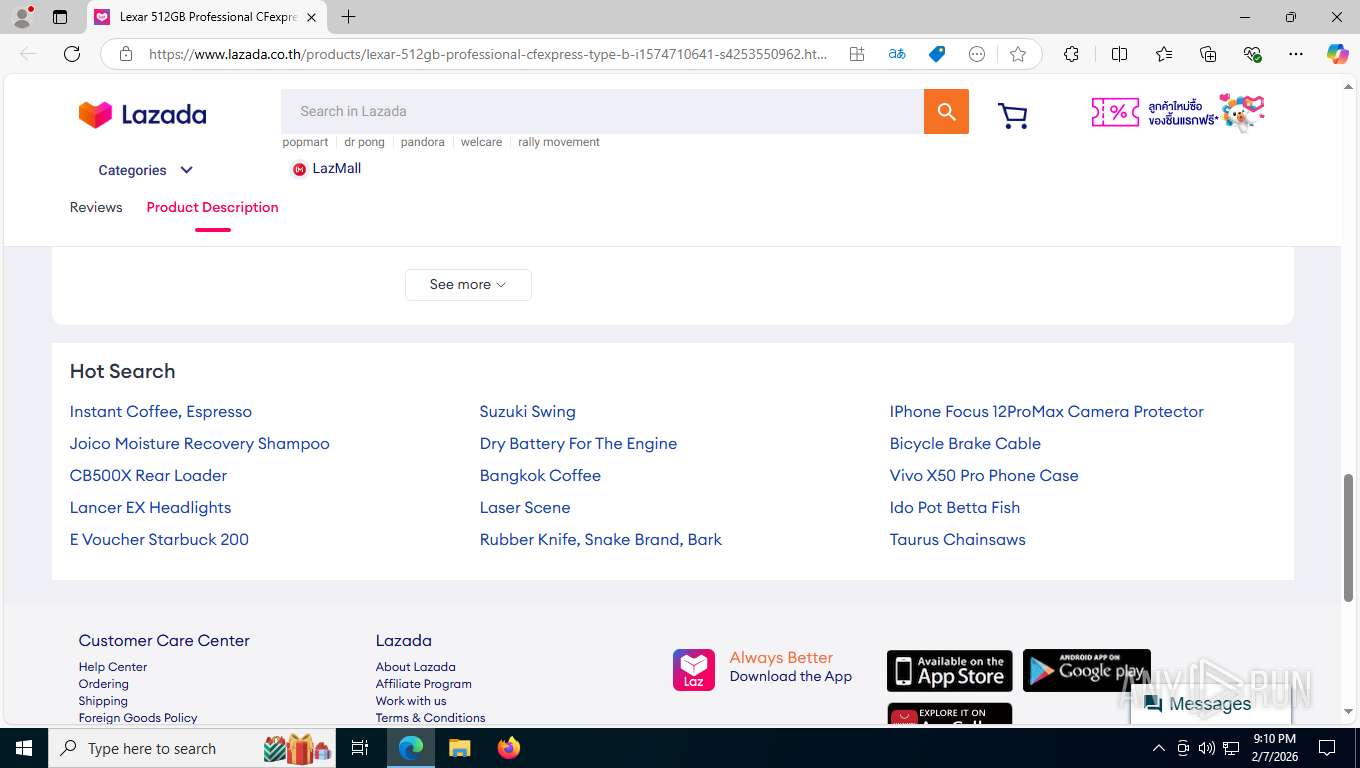
Task: Get app on Google Play badge
Action: 1086,671
